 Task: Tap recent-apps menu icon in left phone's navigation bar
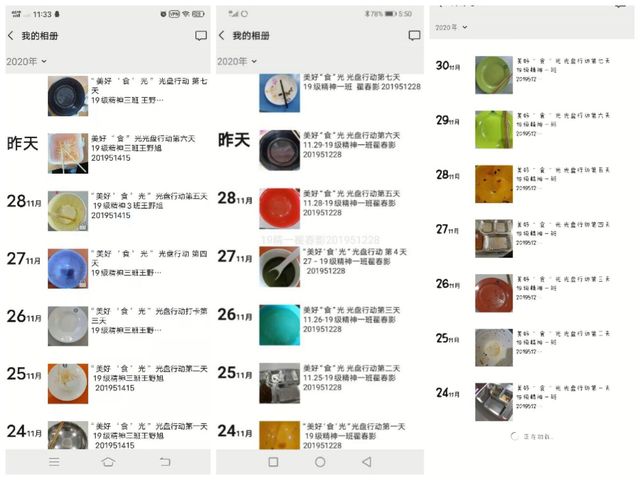(54, 462)
